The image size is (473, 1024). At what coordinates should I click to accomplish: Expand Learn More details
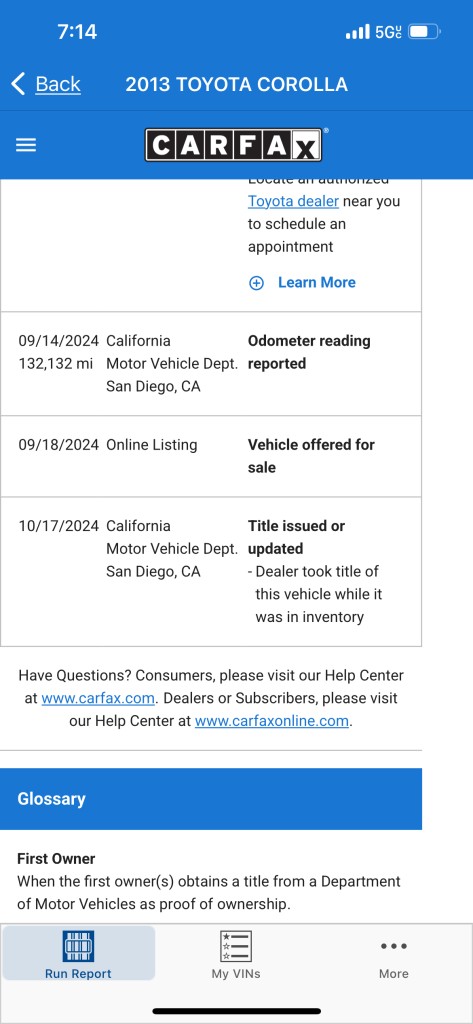(x=317, y=283)
